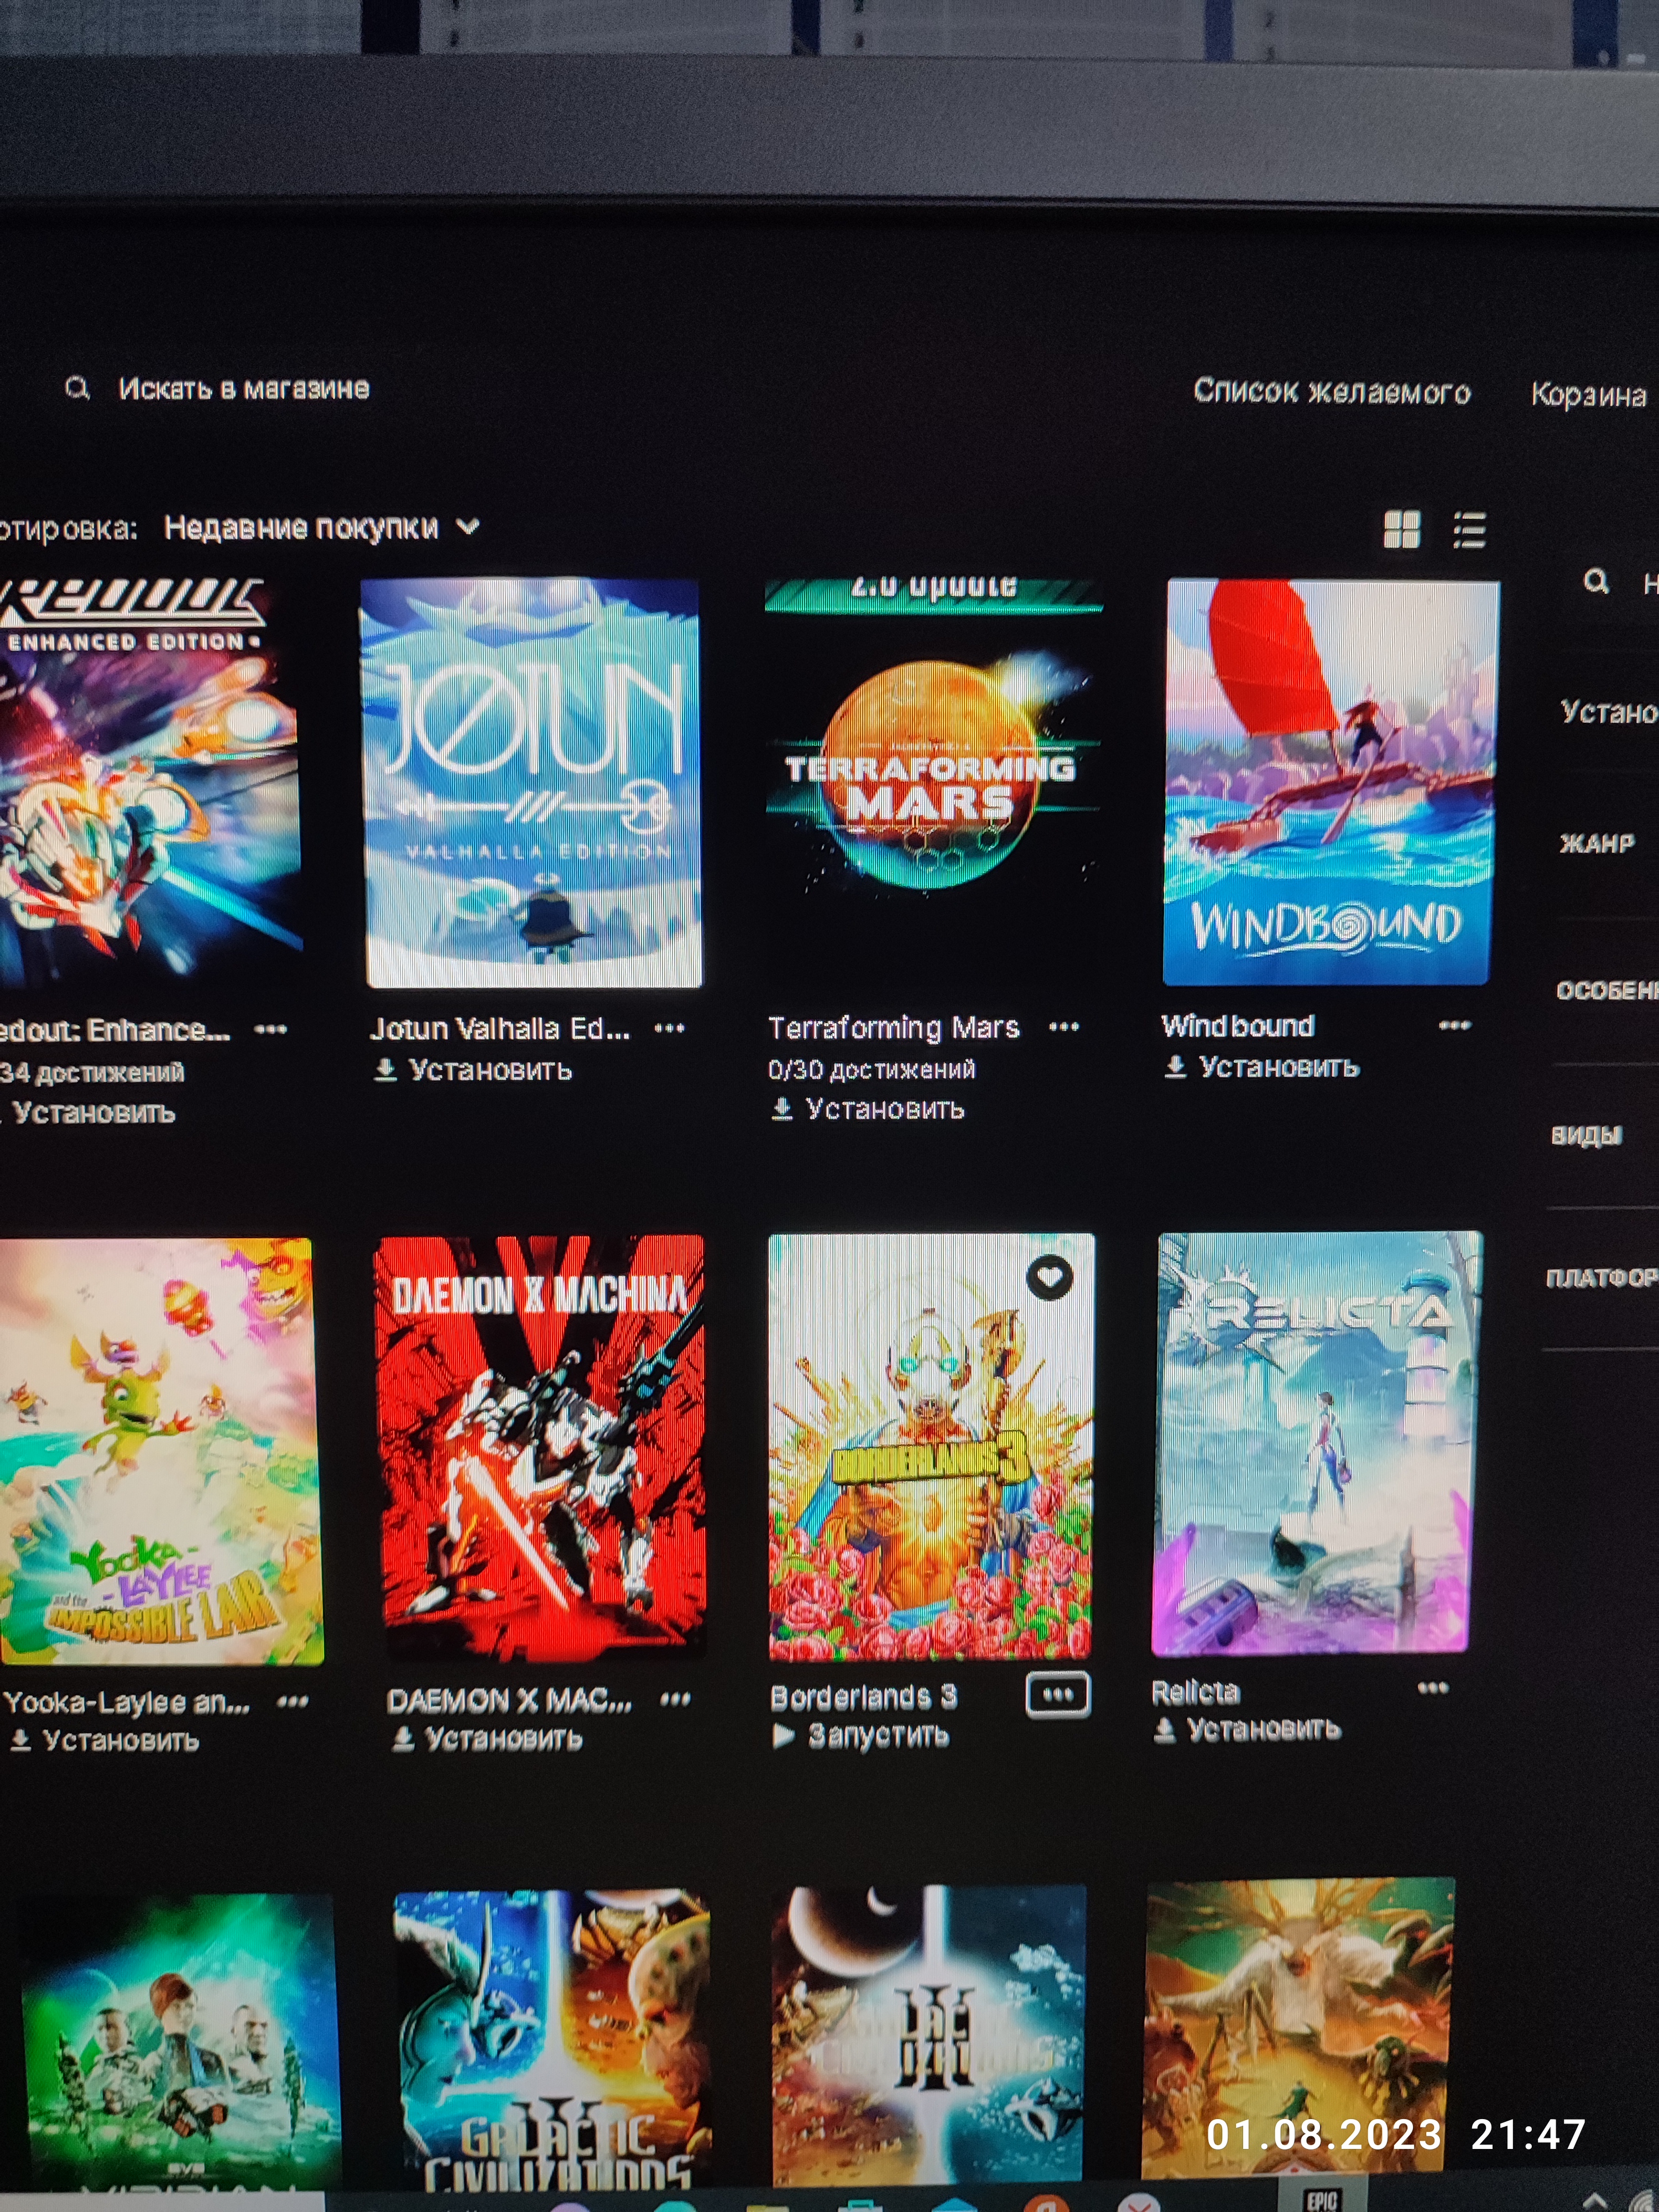Install Jotun Valhalla Edition

pos(472,1070)
